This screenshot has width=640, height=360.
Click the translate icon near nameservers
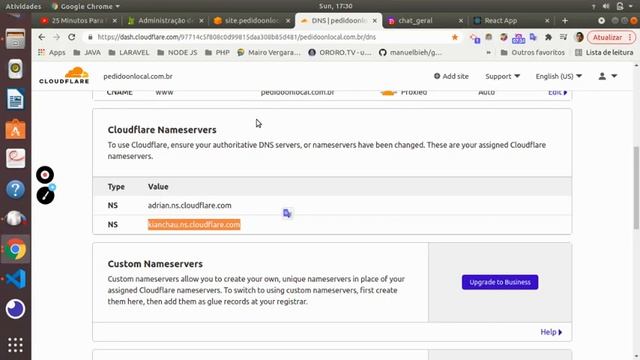287,213
